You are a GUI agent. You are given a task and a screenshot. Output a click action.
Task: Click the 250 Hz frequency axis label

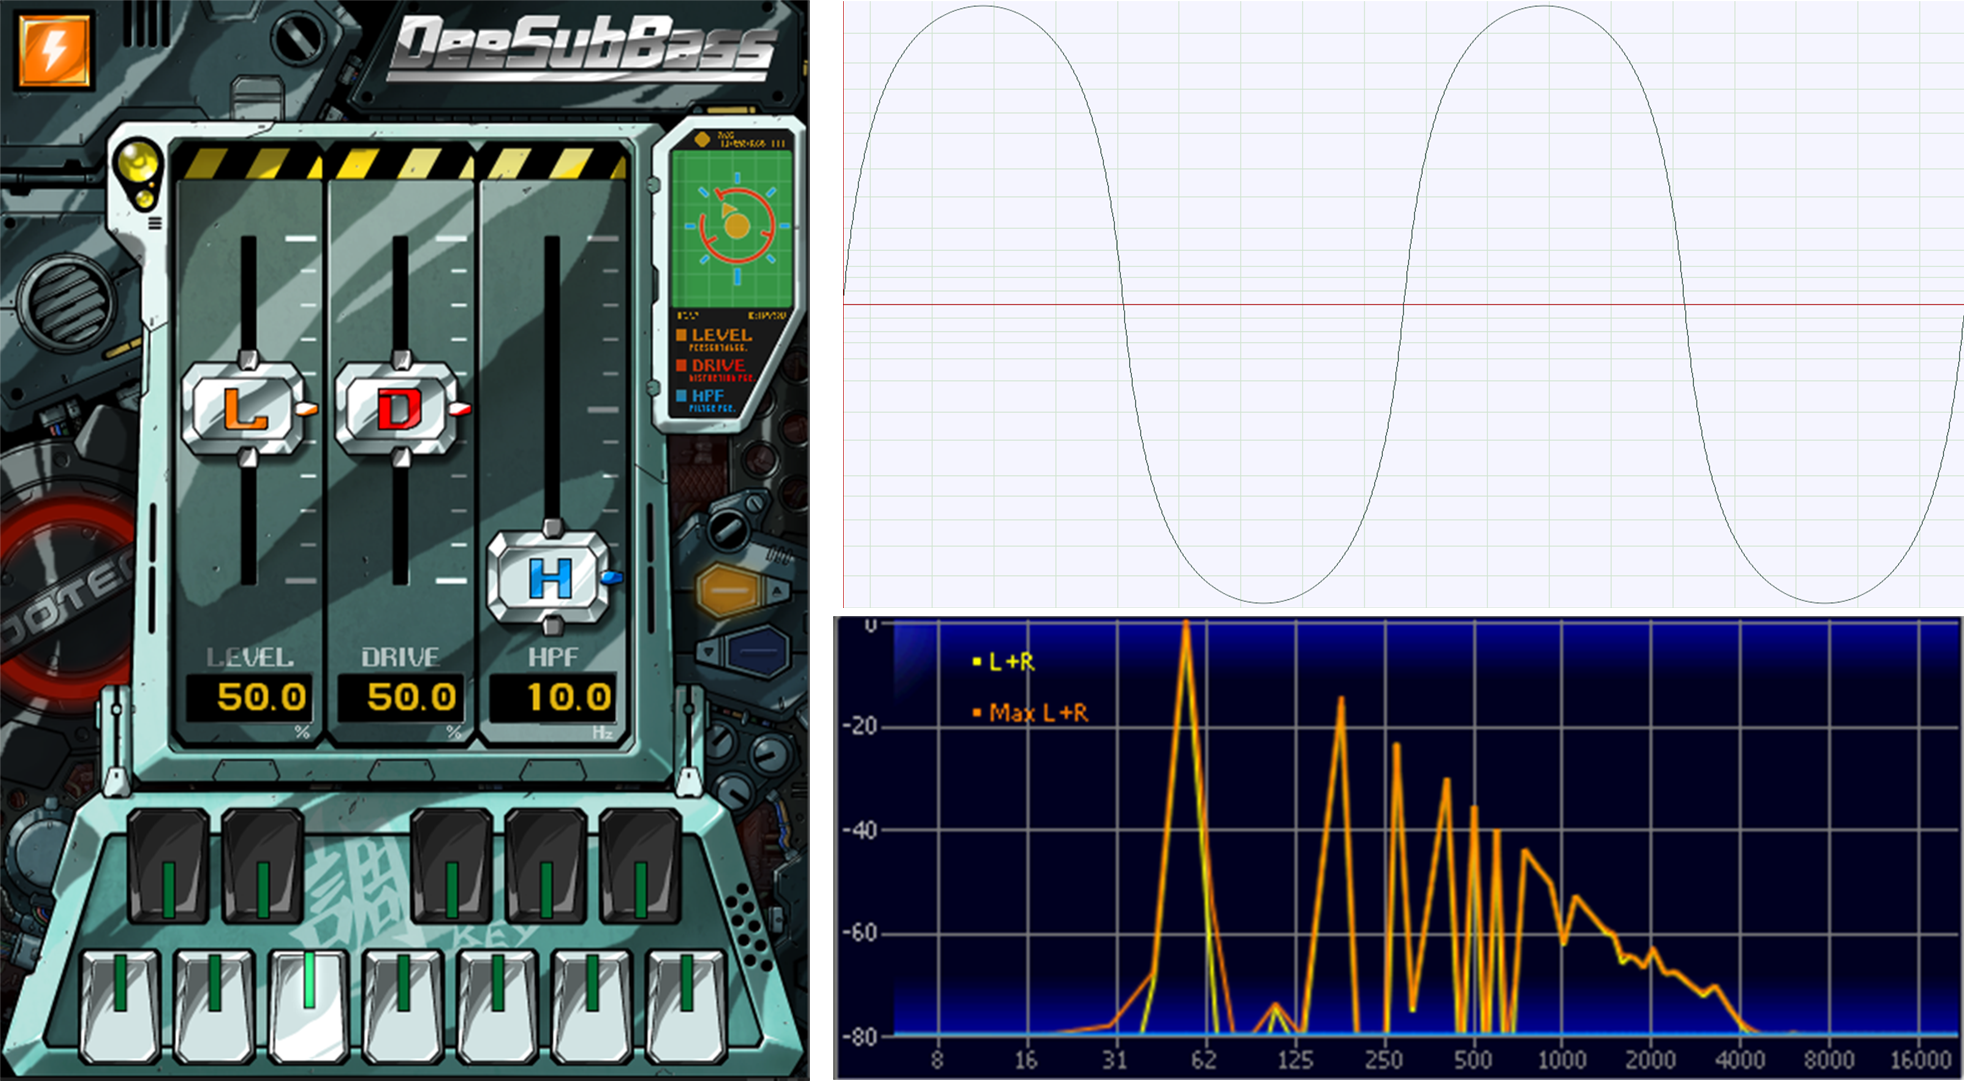click(1383, 1059)
